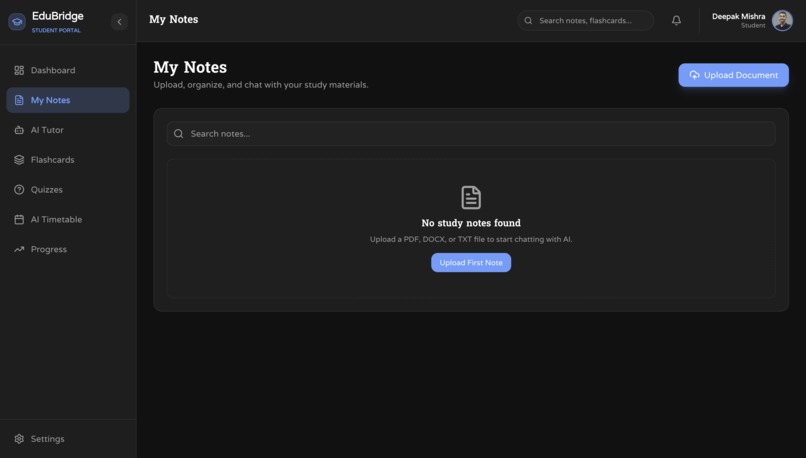The height and width of the screenshot is (458, 806).
Task: Click the AI Timetable calendar icon
Action: click(19, 219)
